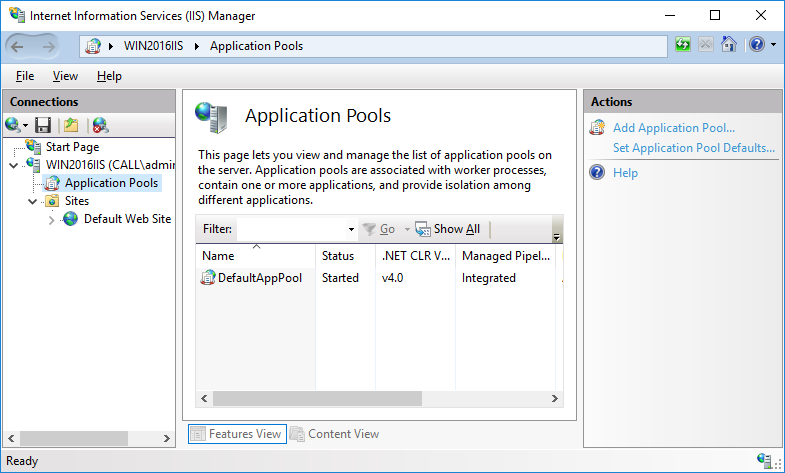
Task: Click the Show All button
Action: click(448, 229)
